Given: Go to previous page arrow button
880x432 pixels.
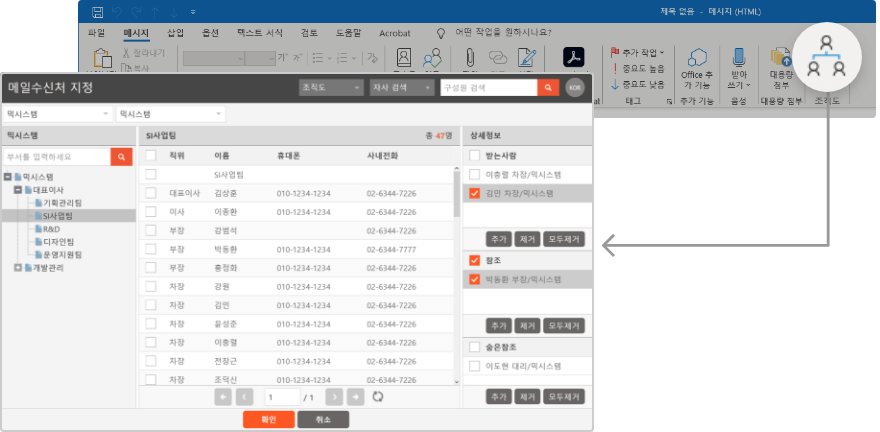Looking at the screenshot, I should [245, 397].
